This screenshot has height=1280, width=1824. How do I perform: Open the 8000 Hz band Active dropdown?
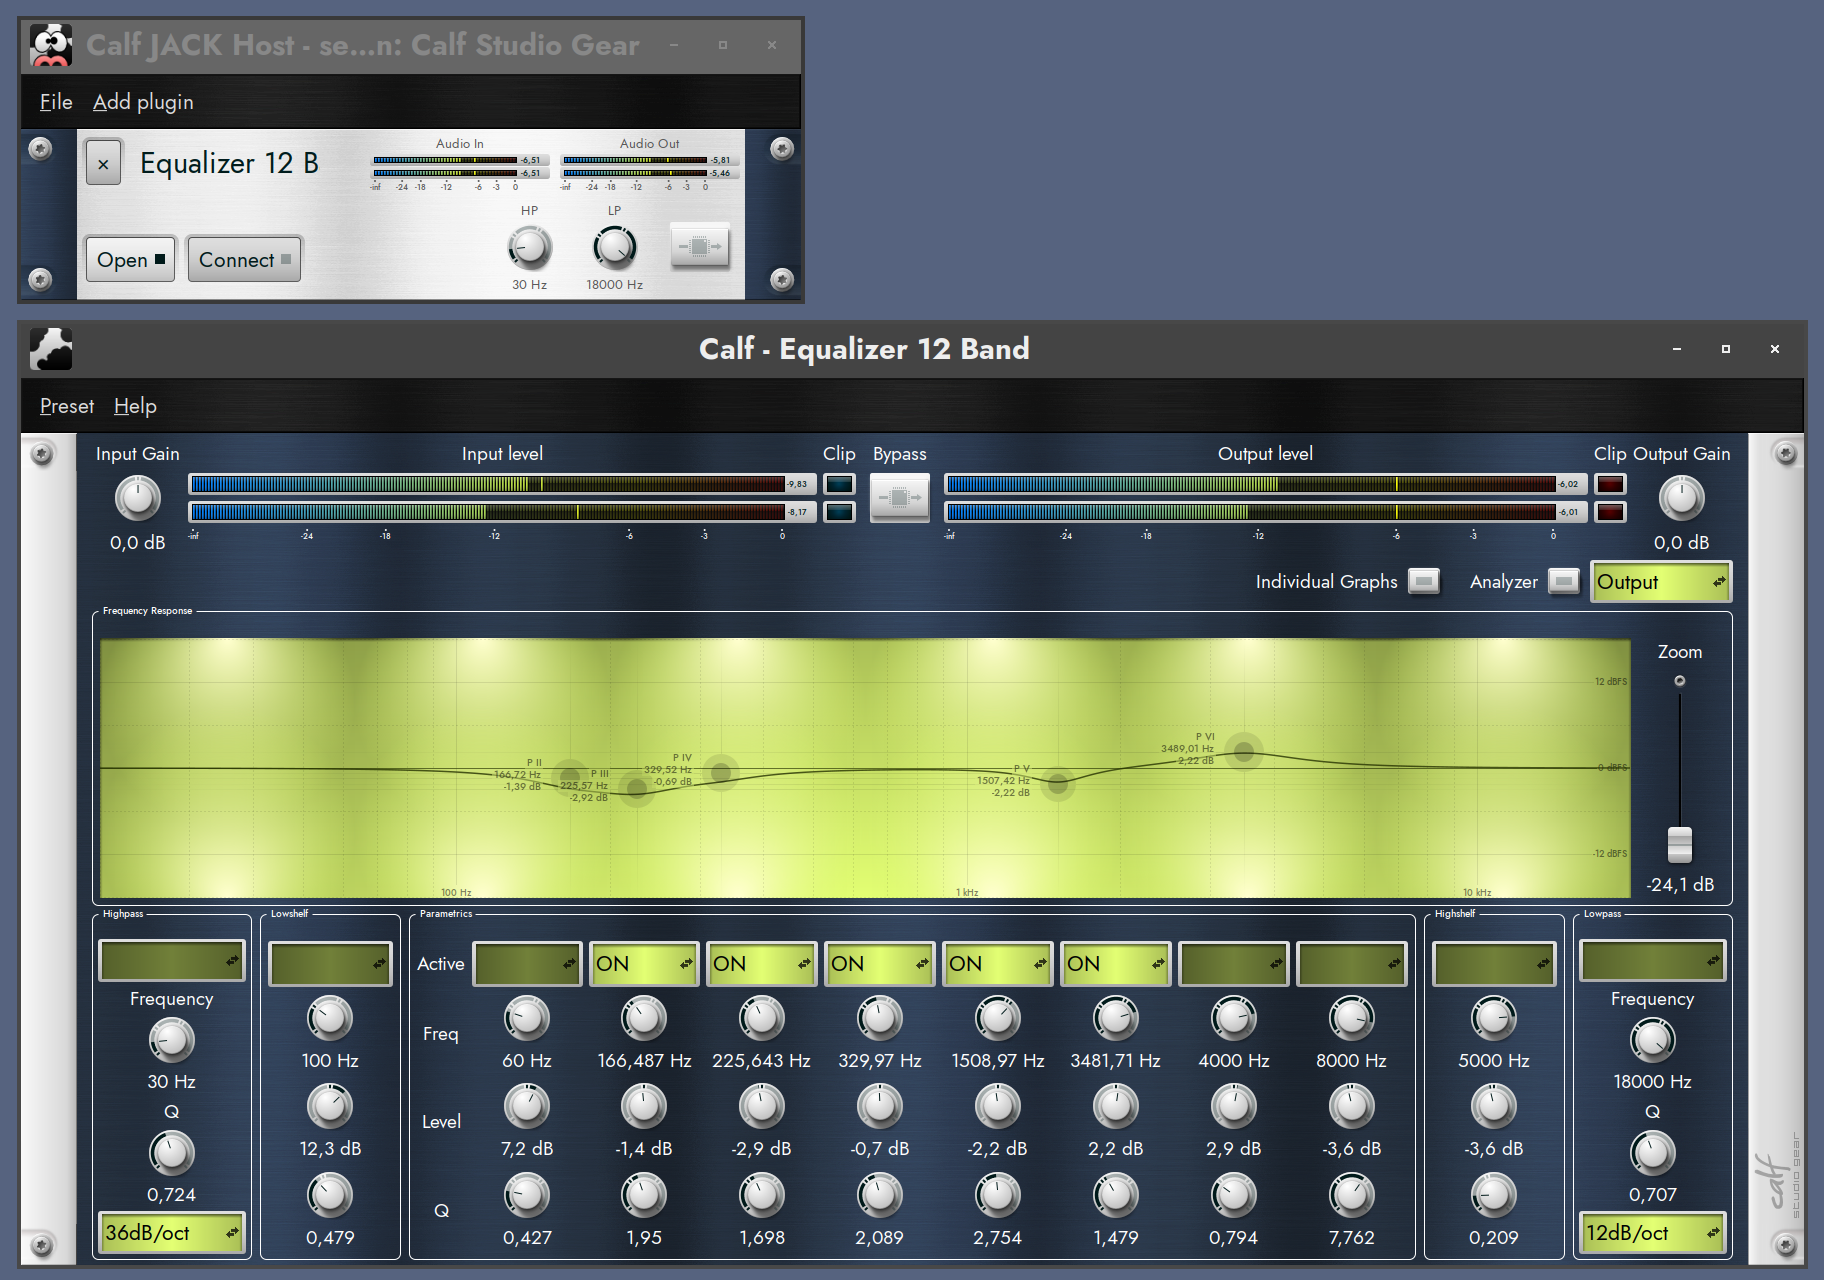click(x=1351, y=964)
